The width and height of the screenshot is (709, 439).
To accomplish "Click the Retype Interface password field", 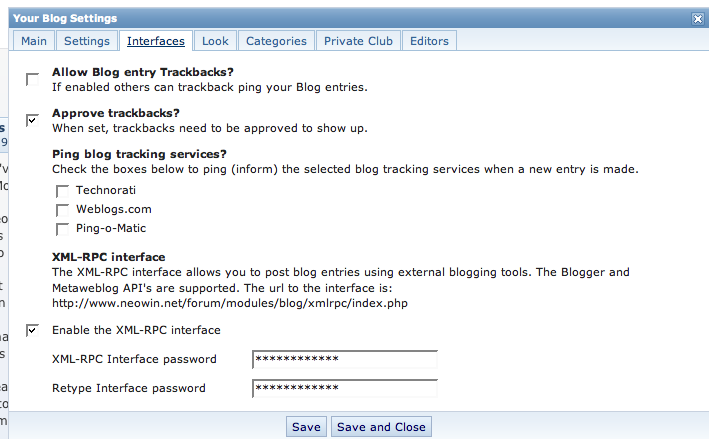I will [x=345, y=388].
